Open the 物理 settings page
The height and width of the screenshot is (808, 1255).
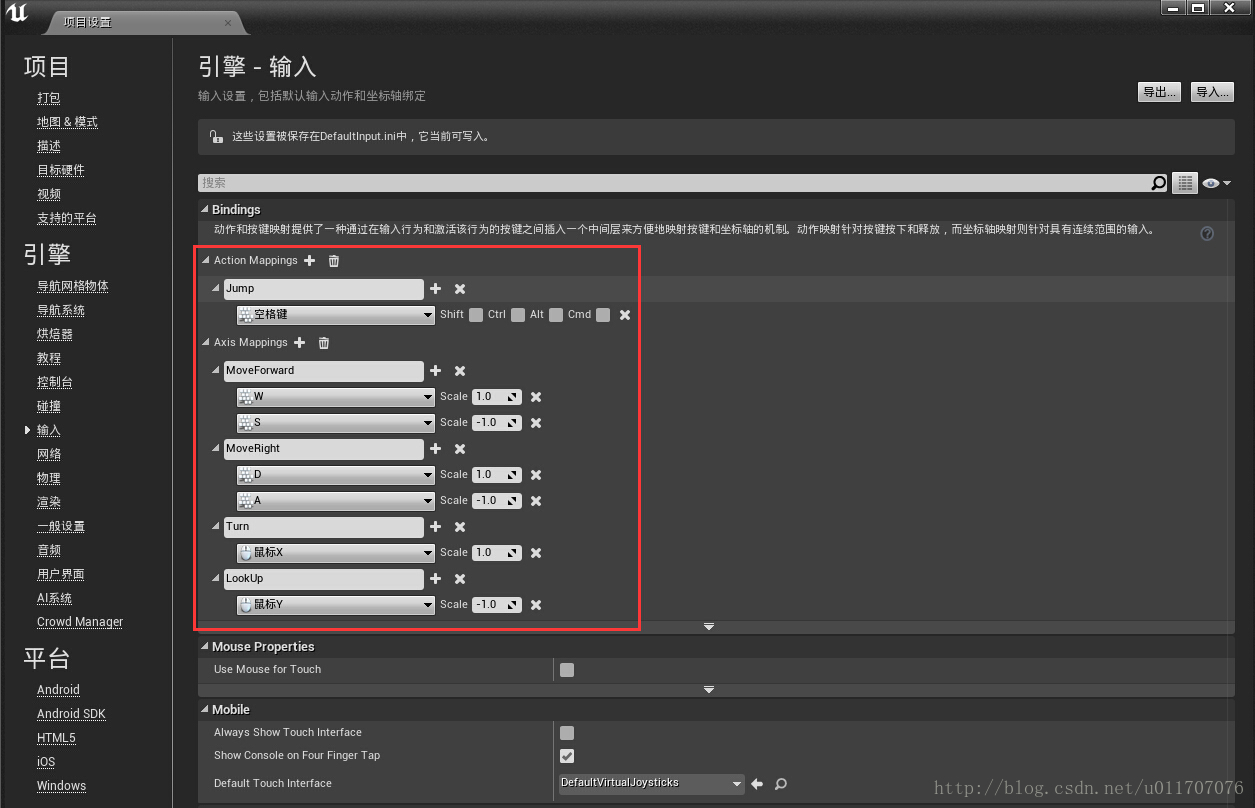(x=49, y=478)
